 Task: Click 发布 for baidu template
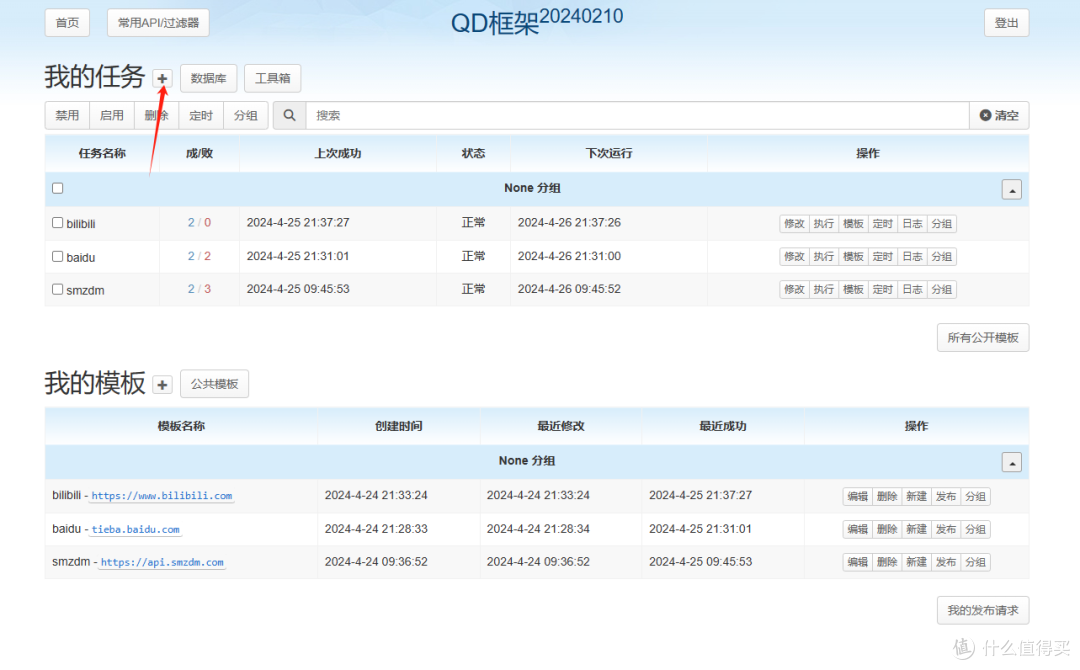(x=946, y=530)
